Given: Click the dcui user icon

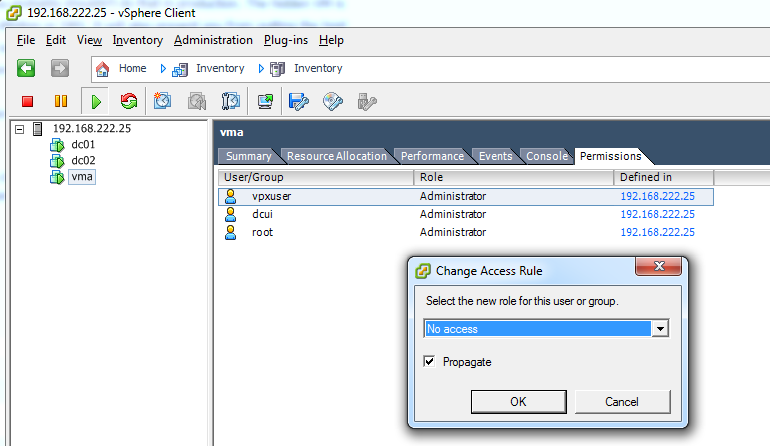Looking at the screenshot, I should click(x=230, y=214).
